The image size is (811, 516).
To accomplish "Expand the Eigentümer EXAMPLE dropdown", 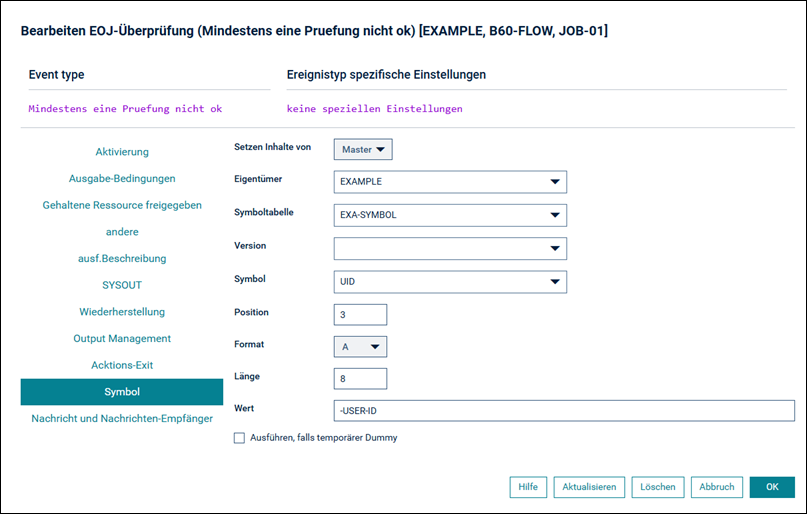I will coord(450,182).
